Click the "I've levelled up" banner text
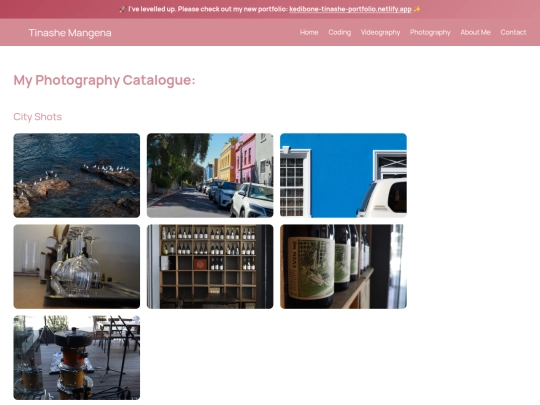 (x=208, y=9)
